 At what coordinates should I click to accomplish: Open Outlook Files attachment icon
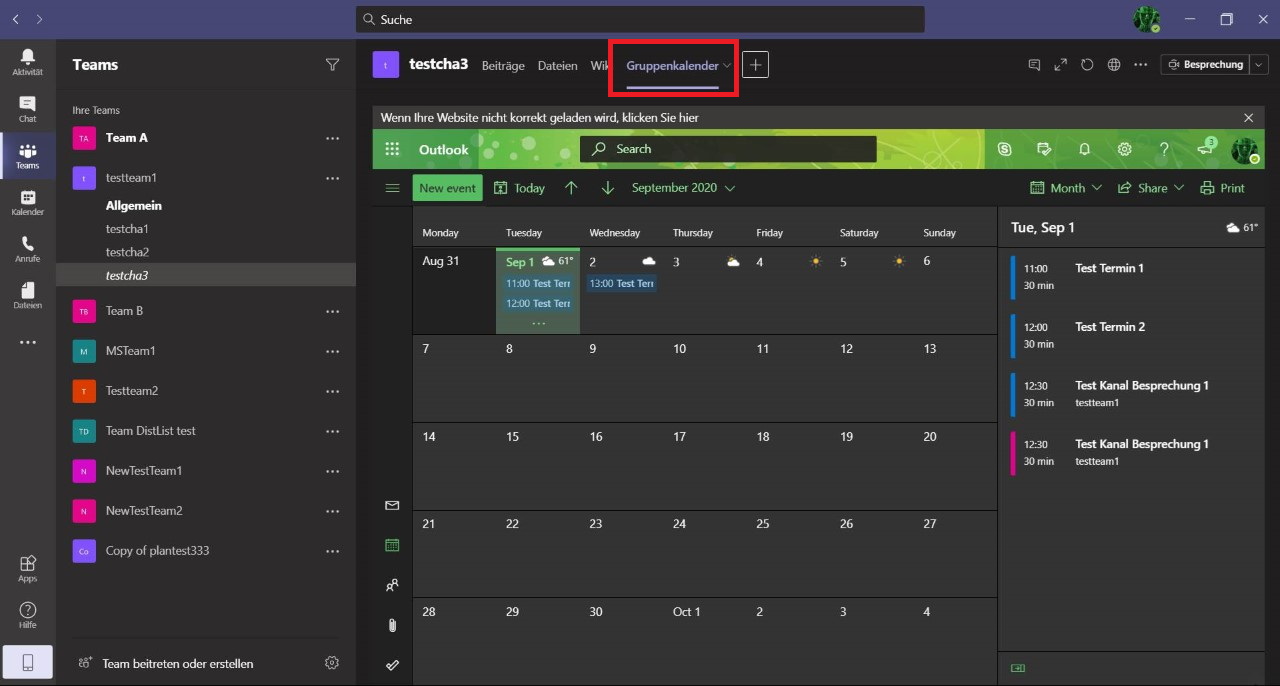pyautogui.click(x=392, y=626)
